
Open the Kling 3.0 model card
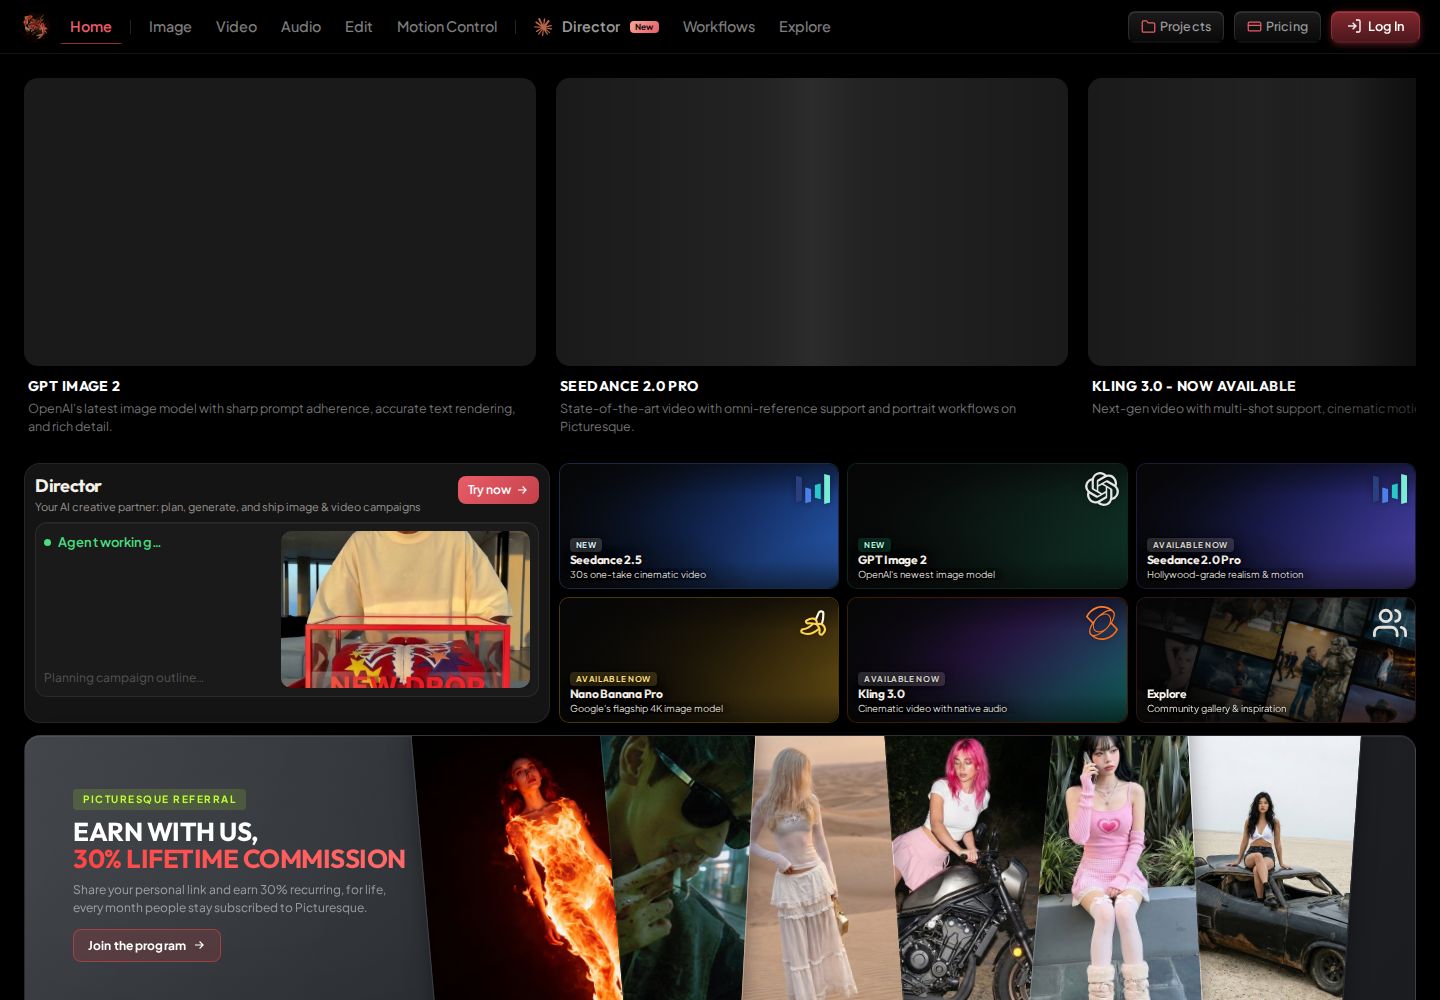pyautogui.click(x=987, y=660)
